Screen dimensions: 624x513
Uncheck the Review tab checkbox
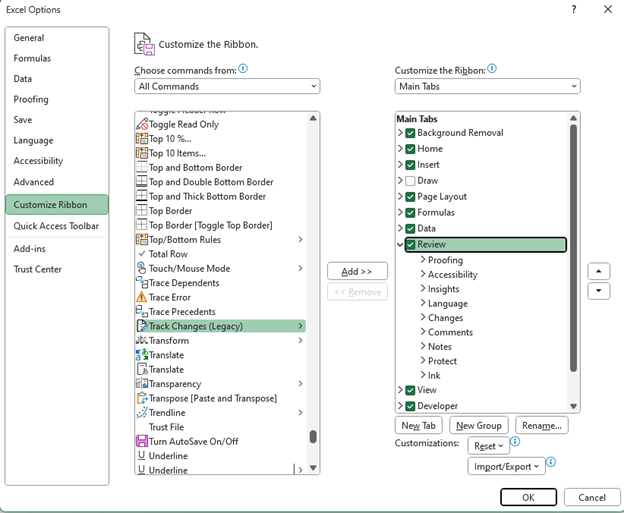tap(410, 244)
